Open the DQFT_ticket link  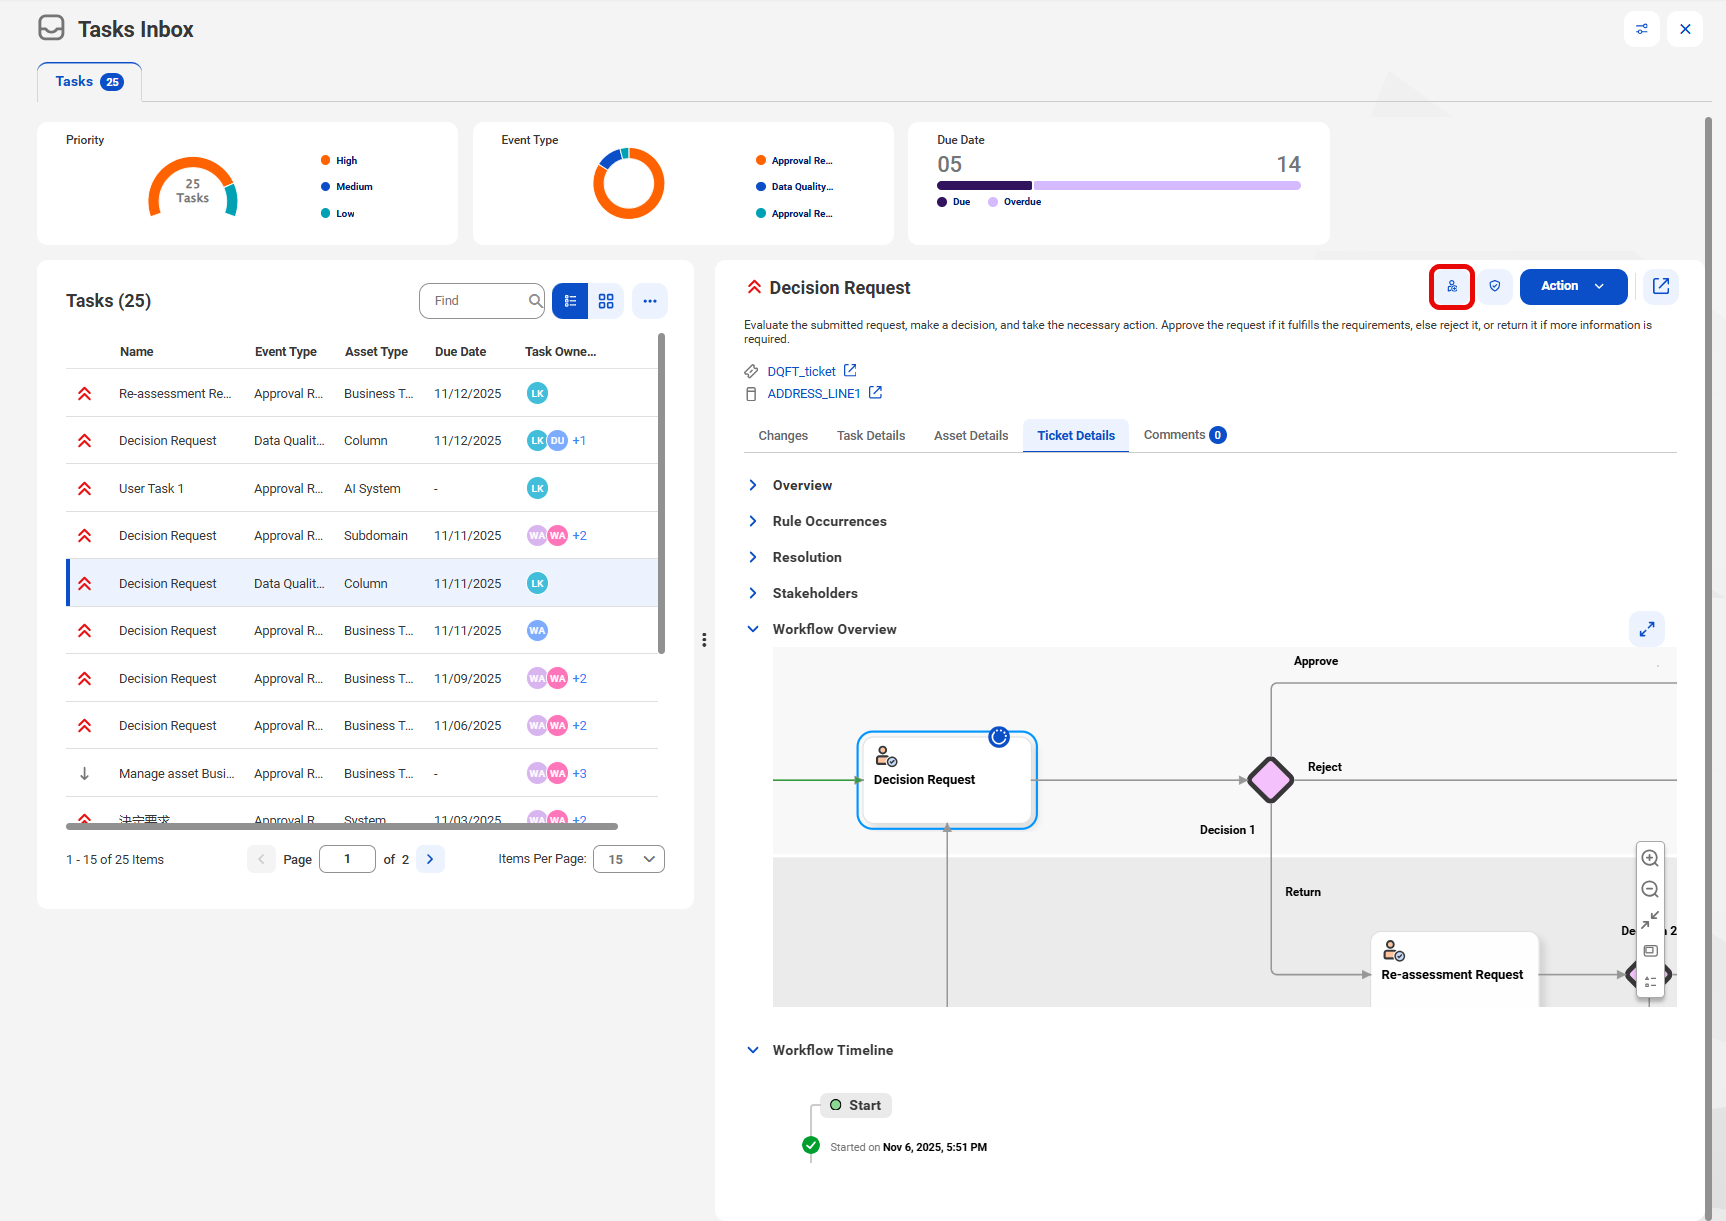[x=801, y=372]
